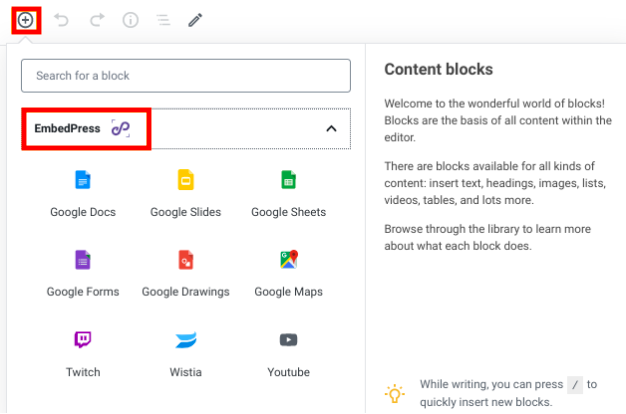The image size is (626, 414).
Task: Insert the Google Forms block
Action: (x=83, y=274)
